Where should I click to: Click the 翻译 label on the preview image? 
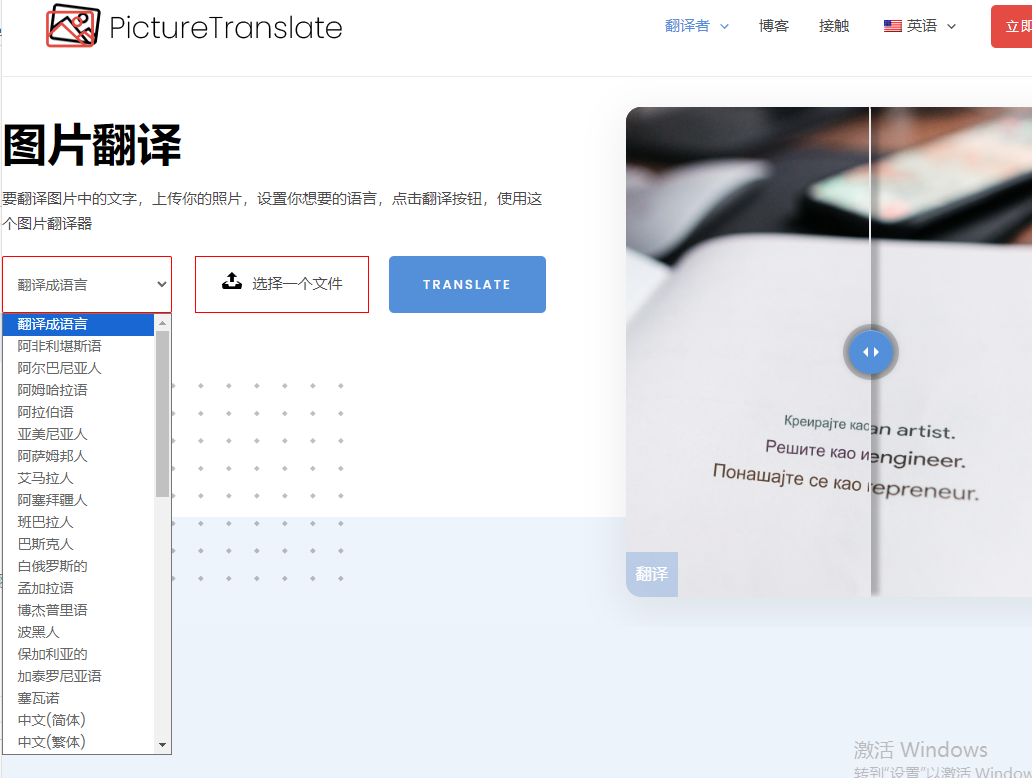(x=652, y=574)
